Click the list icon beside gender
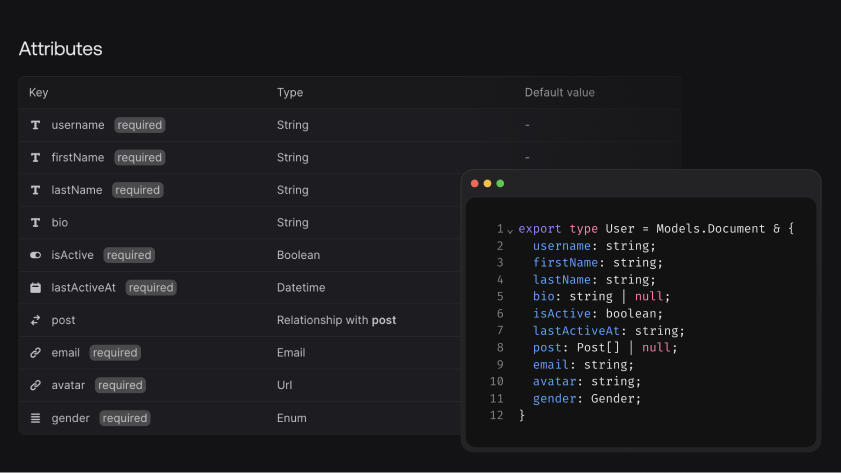This screenshot has height=473, width=841. click(35, 418)
